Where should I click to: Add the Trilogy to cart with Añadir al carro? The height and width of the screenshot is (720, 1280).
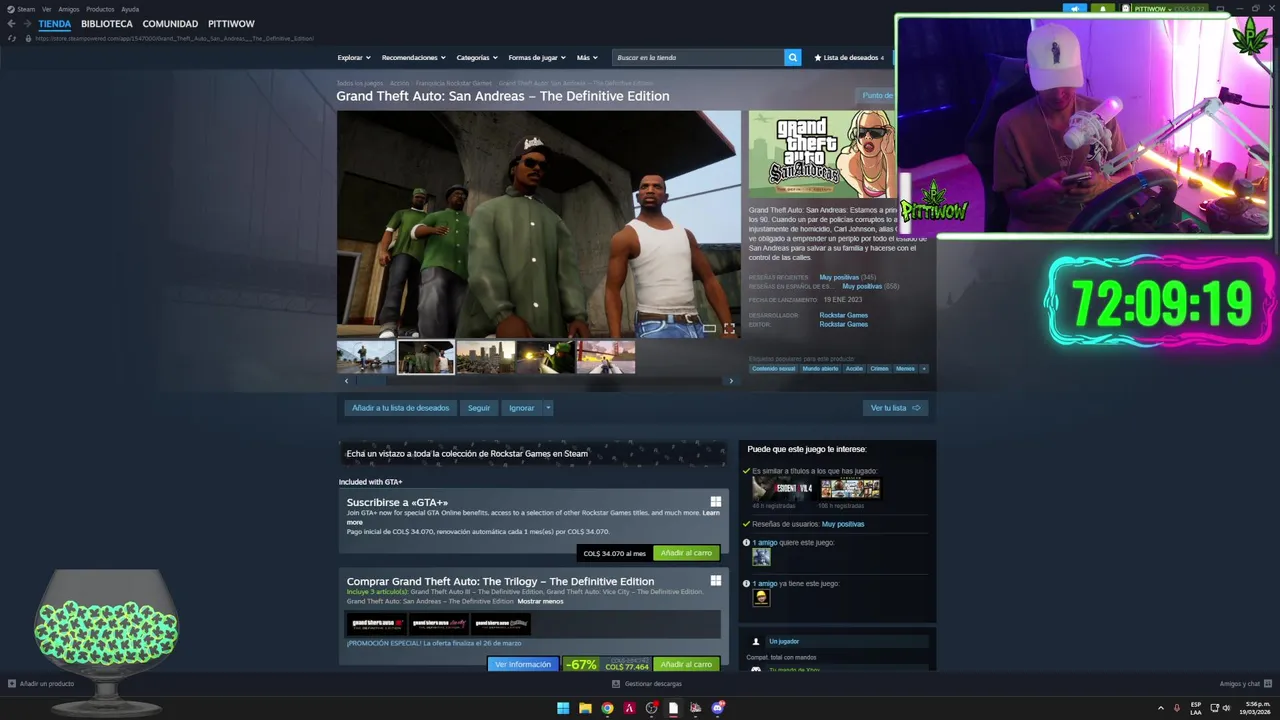(x=686, y=664)
